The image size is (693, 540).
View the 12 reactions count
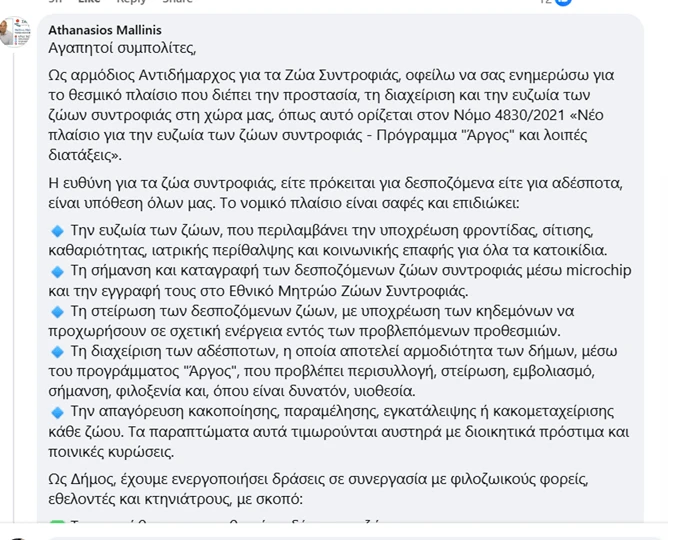point(545,3)
